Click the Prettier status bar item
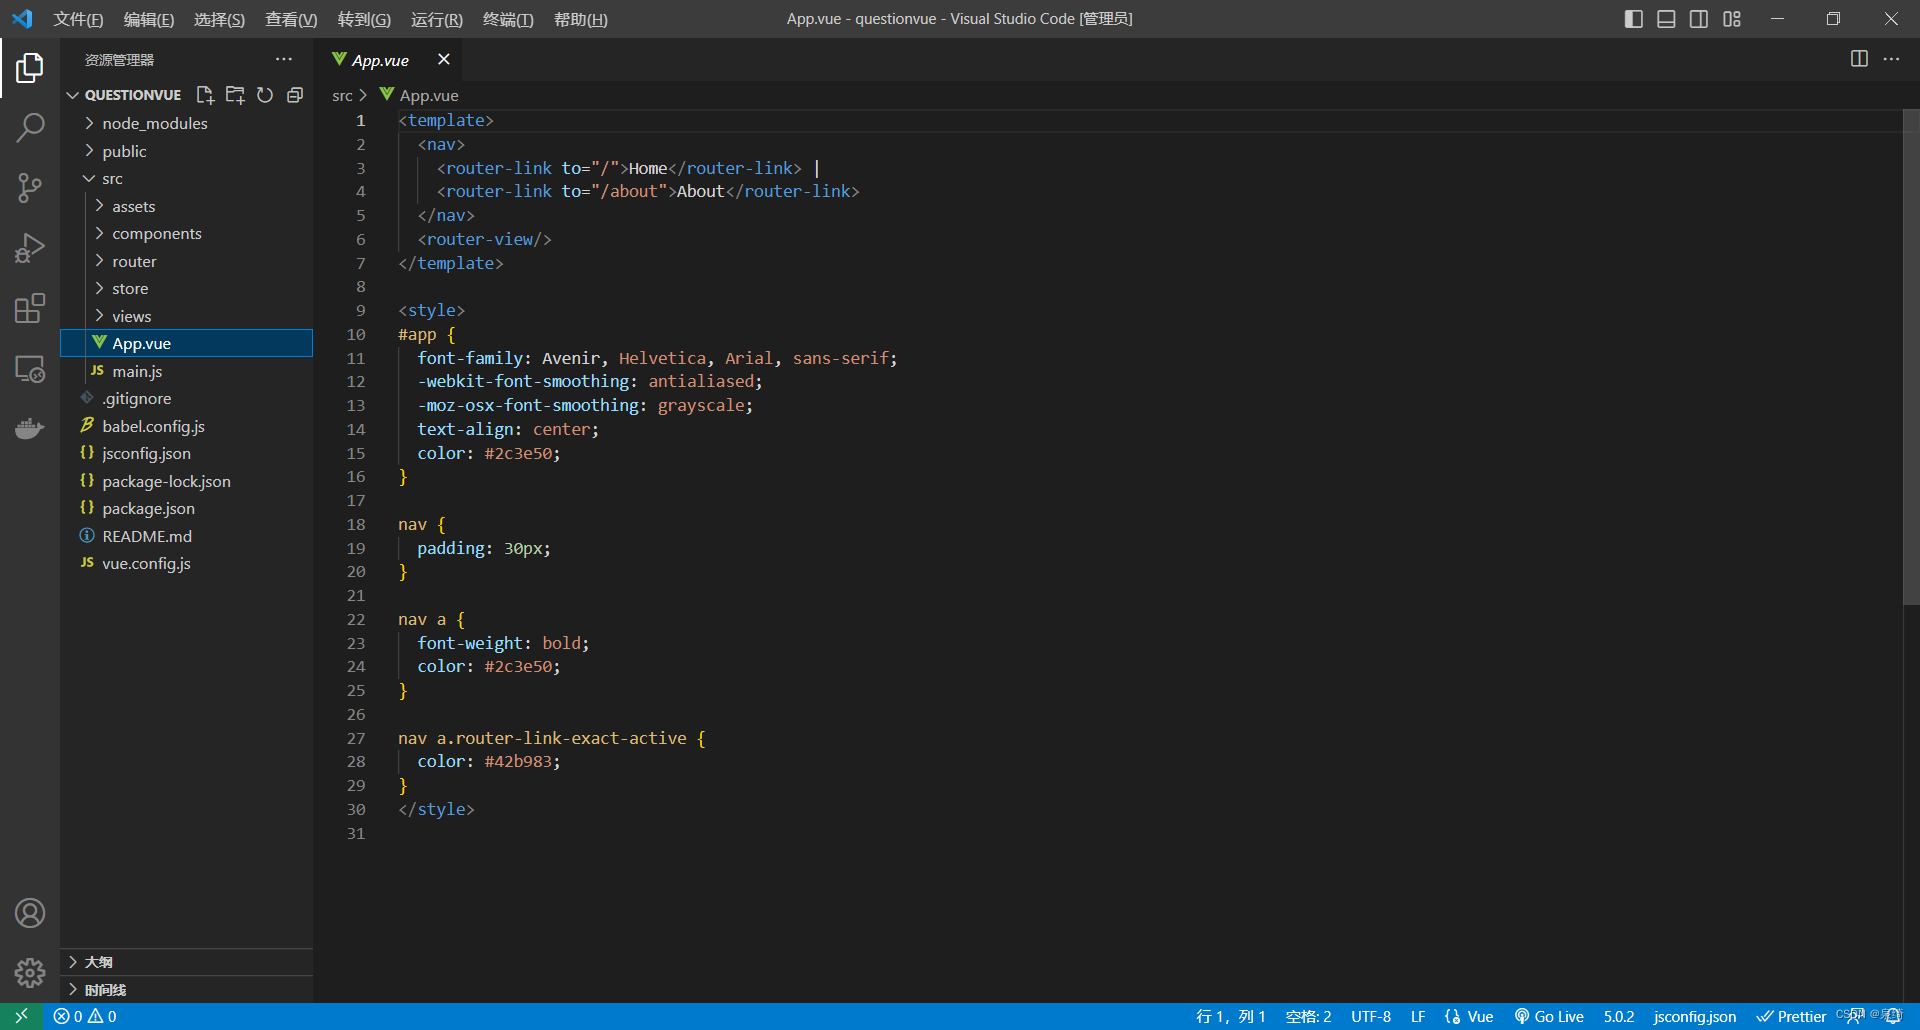 point(1791,1016)
